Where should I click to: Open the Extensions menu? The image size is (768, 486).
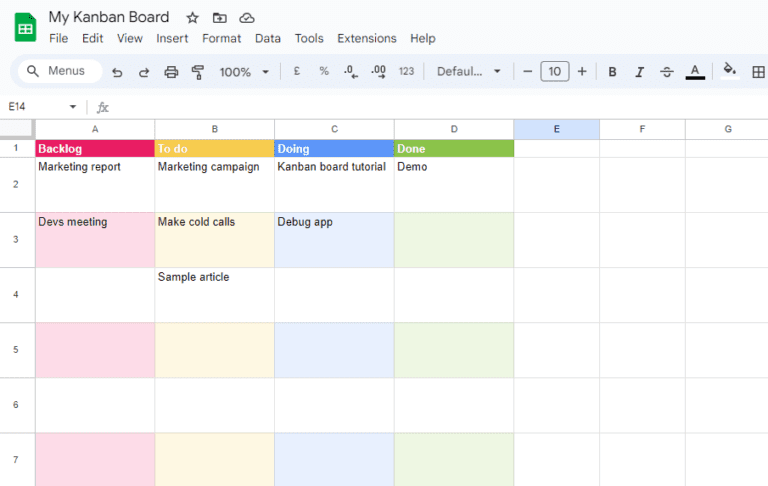click(366, 38)
